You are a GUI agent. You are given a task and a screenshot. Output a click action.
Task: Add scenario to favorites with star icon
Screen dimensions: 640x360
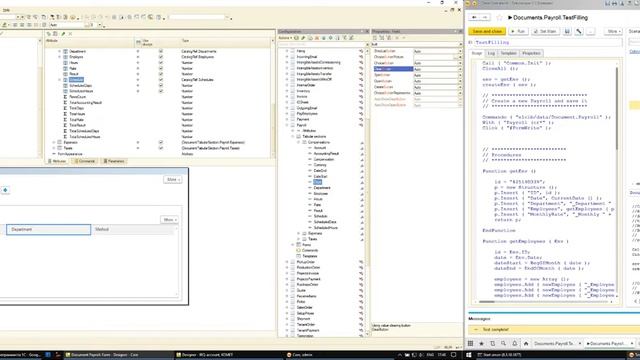499,18
